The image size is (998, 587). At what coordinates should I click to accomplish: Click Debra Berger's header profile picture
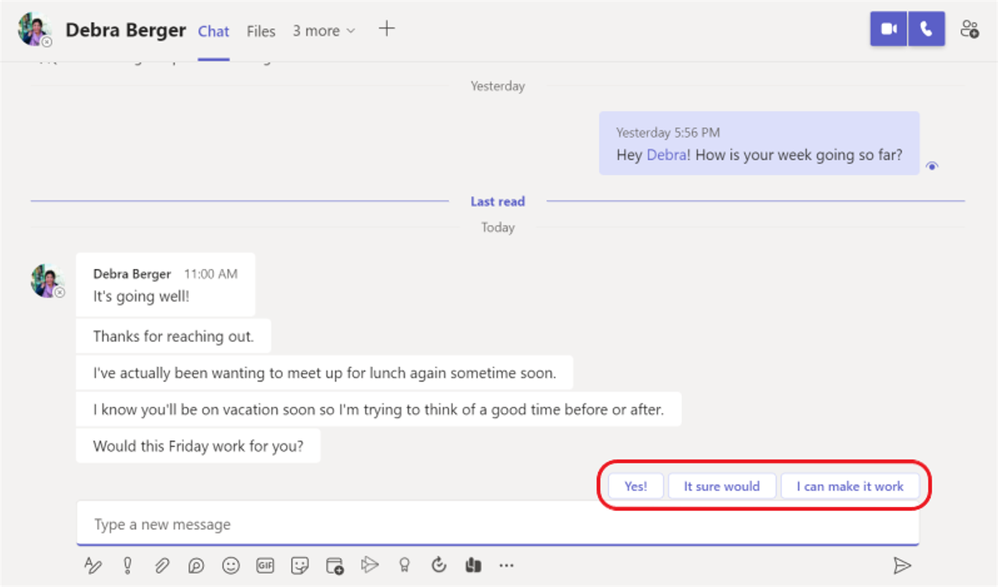(x=34, y=29)
